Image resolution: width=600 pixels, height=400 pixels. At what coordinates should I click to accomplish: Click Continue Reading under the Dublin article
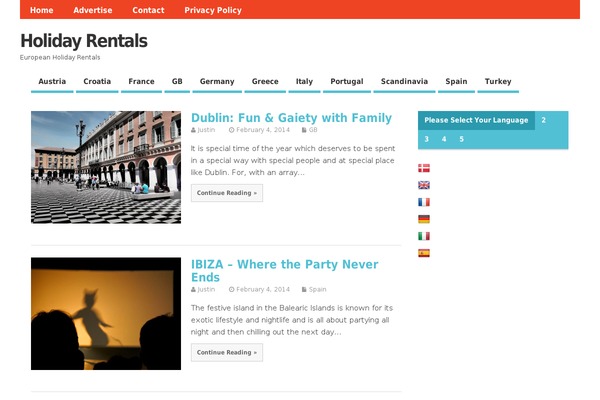tap(227, 193)
